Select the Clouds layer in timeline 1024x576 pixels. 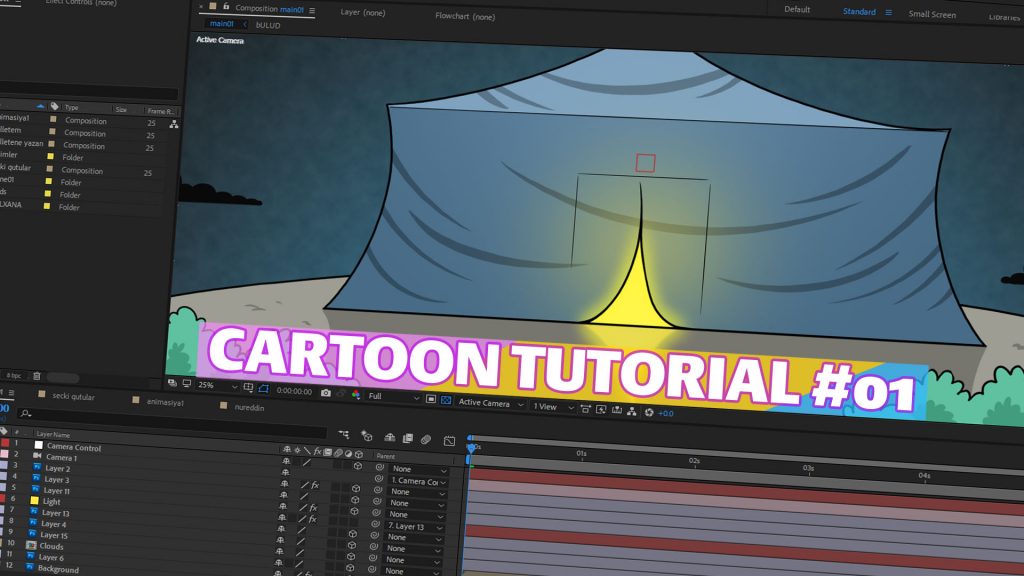[x=51, y=546]
